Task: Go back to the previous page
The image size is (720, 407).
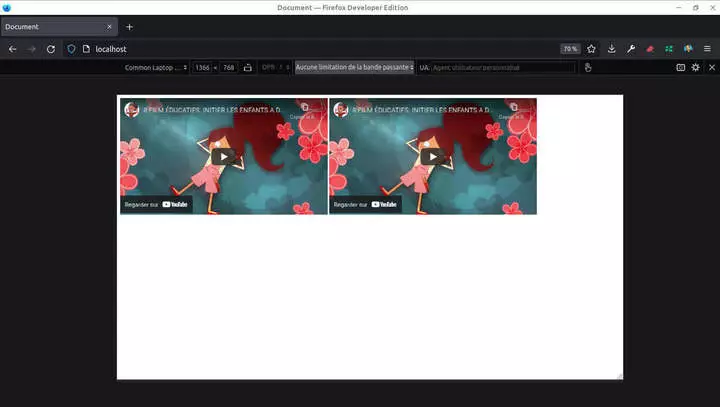Action: [12, 49]
